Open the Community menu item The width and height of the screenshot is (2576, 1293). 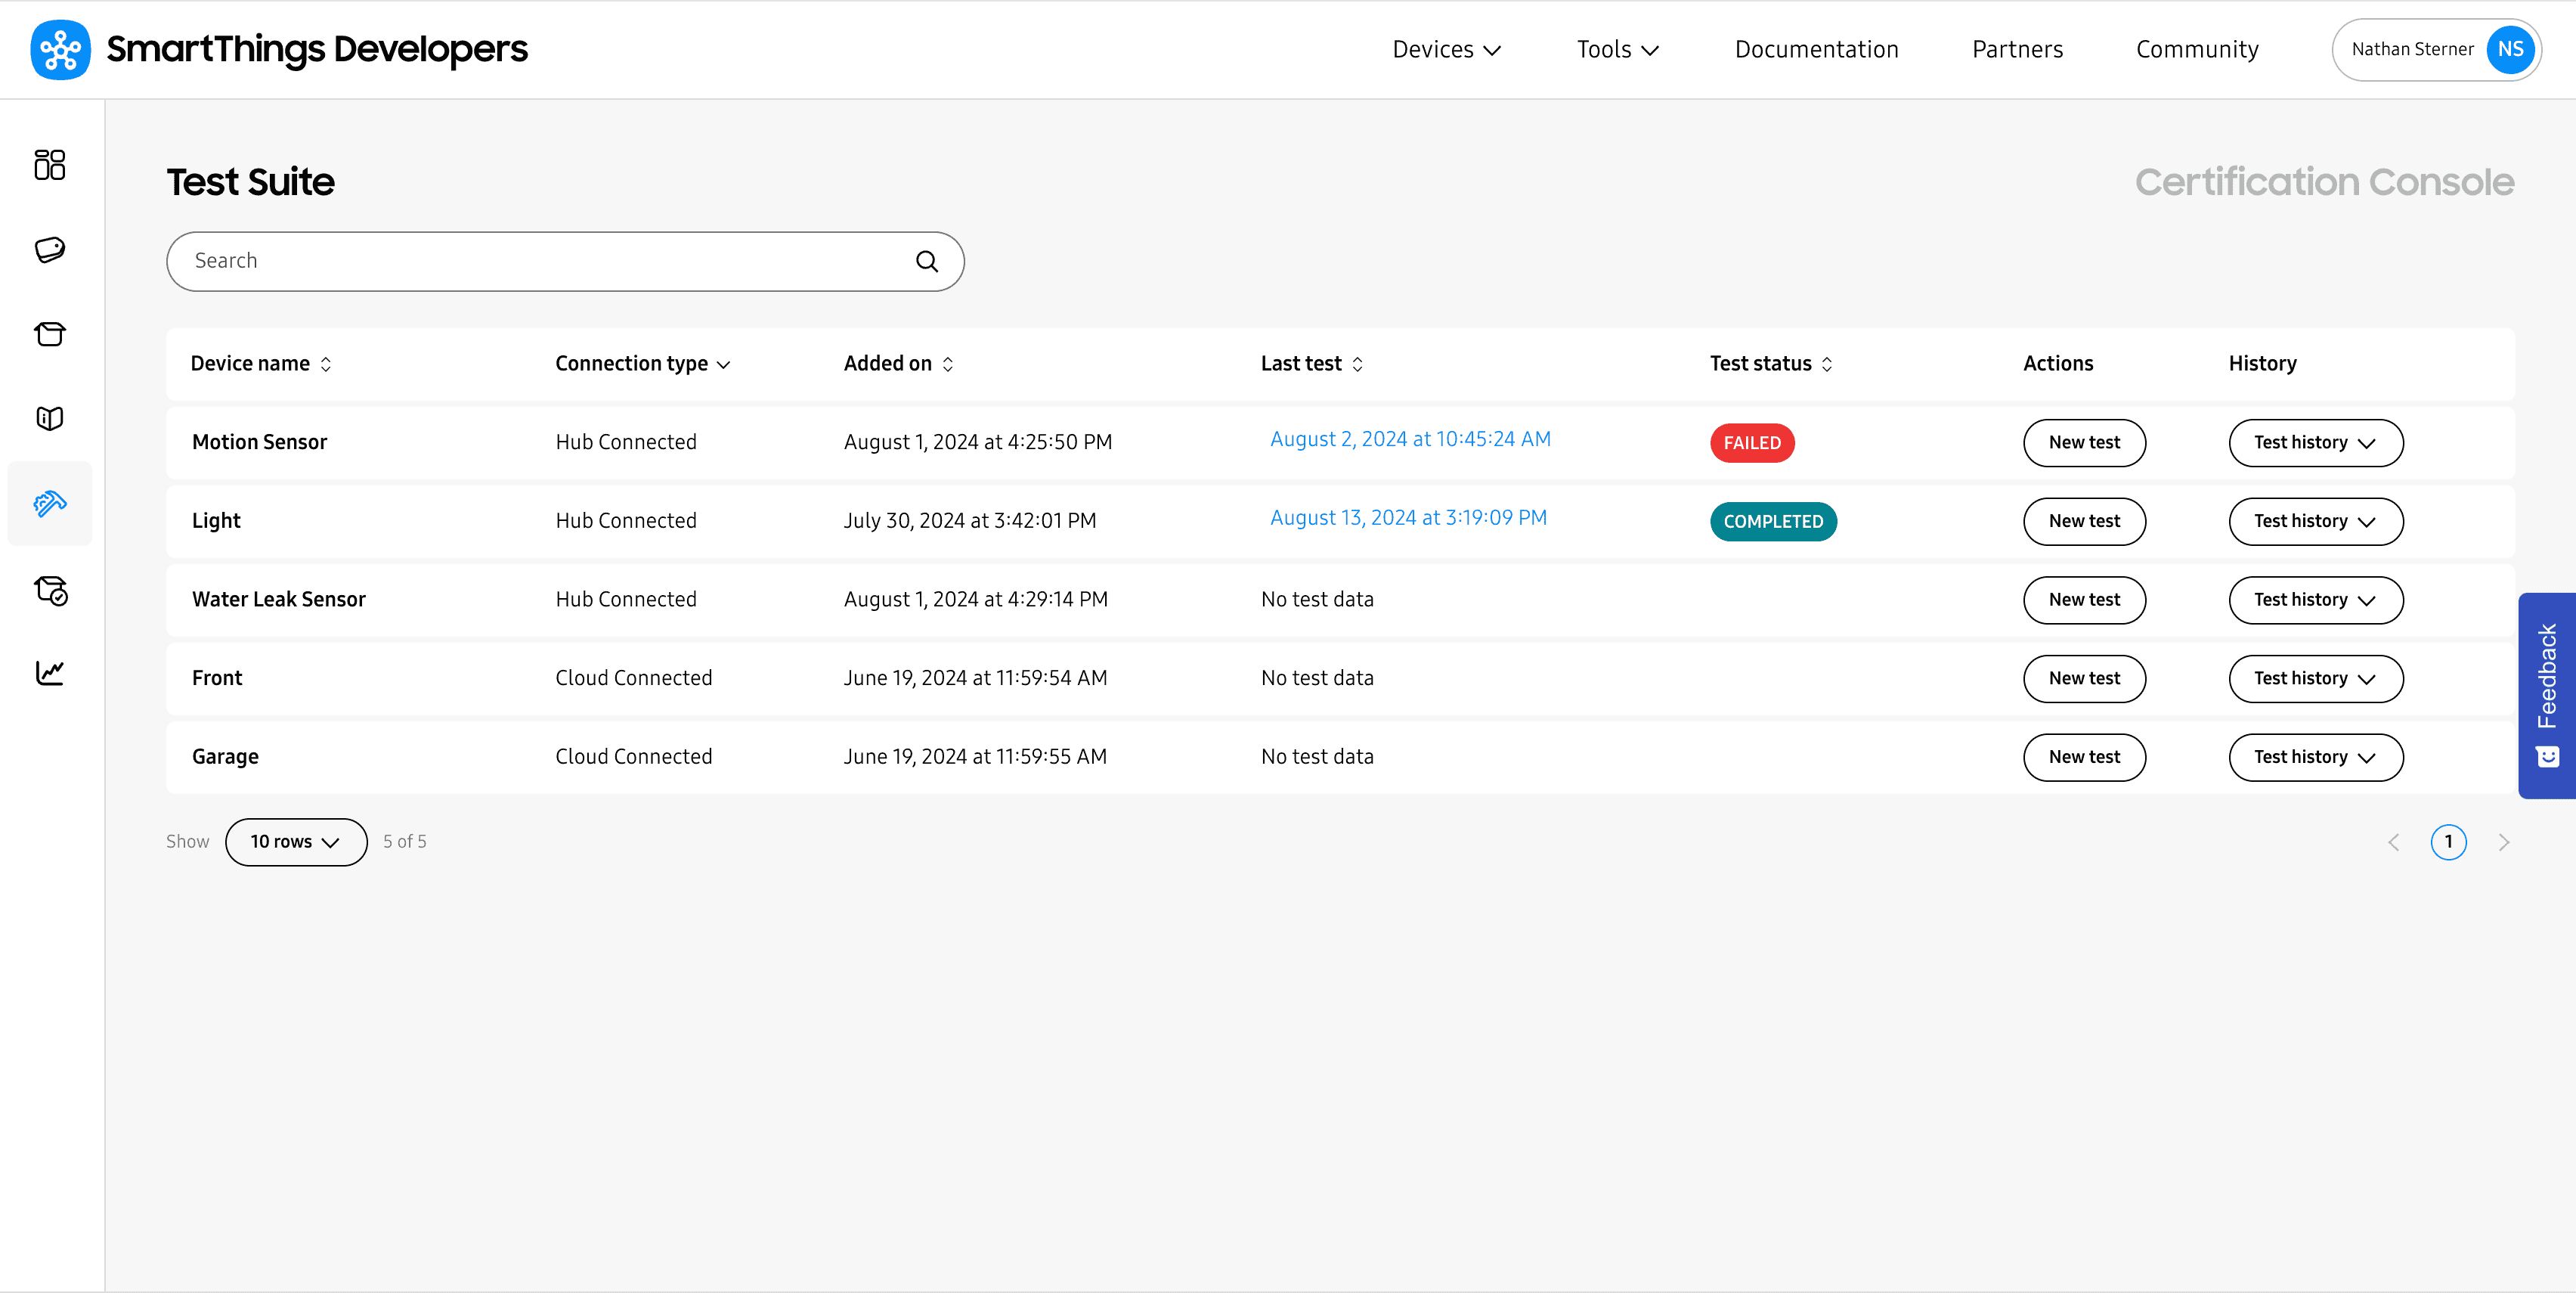point(2197,50)
